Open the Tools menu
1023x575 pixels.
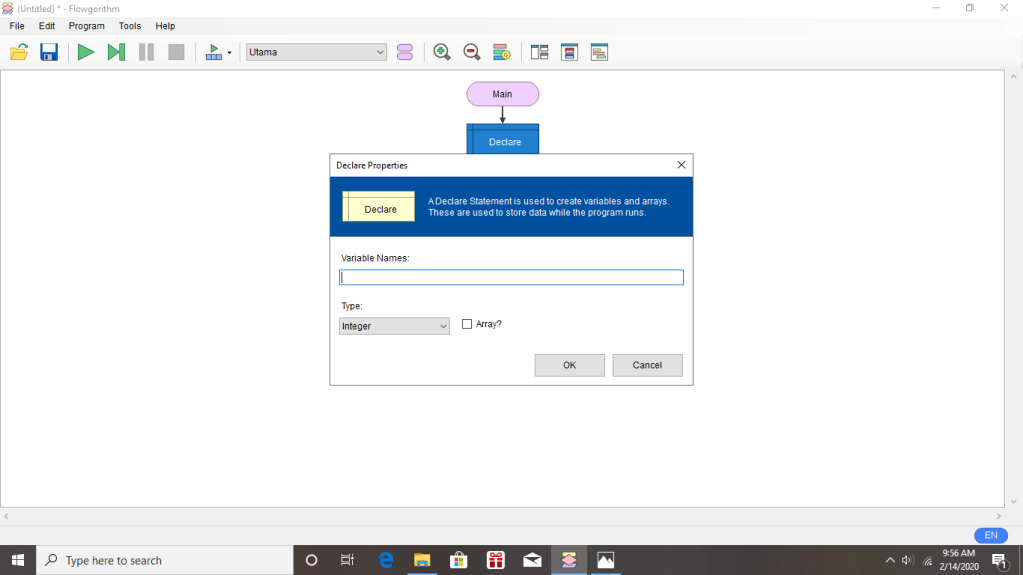click(130, 26)
